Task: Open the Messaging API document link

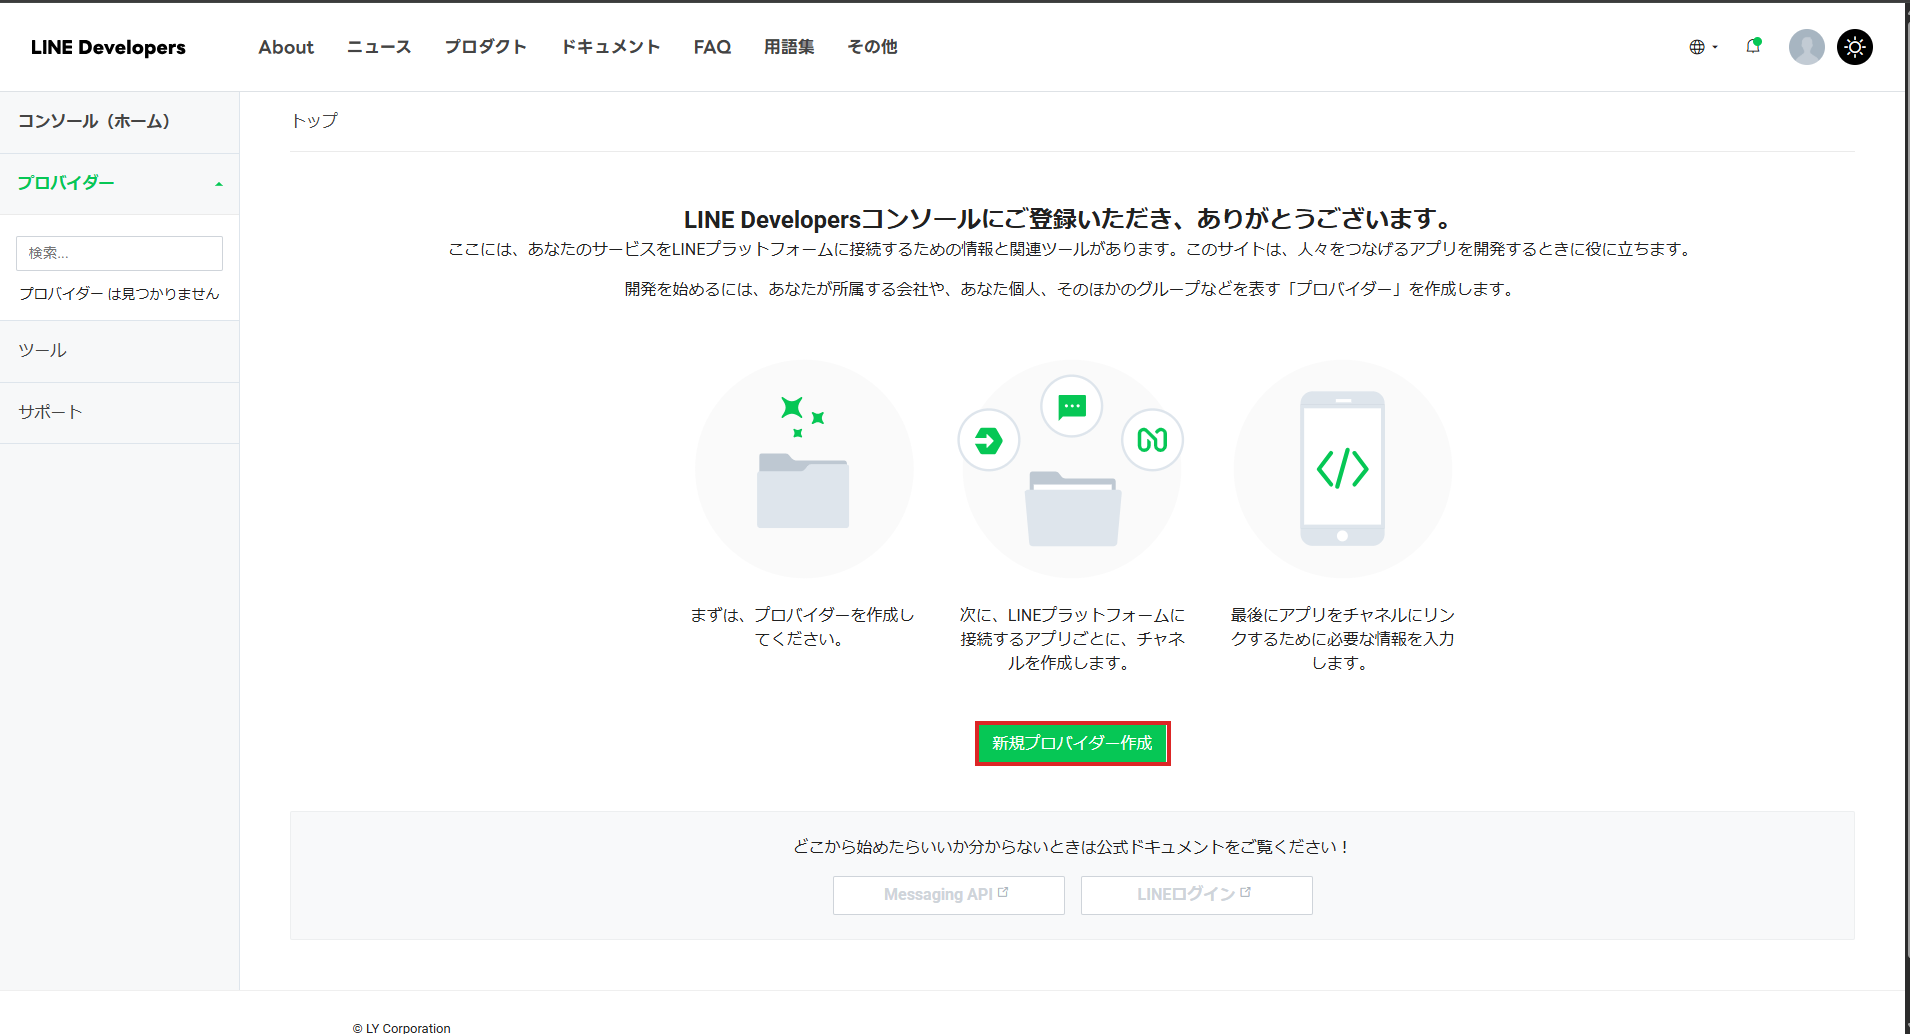Action: 948,895
